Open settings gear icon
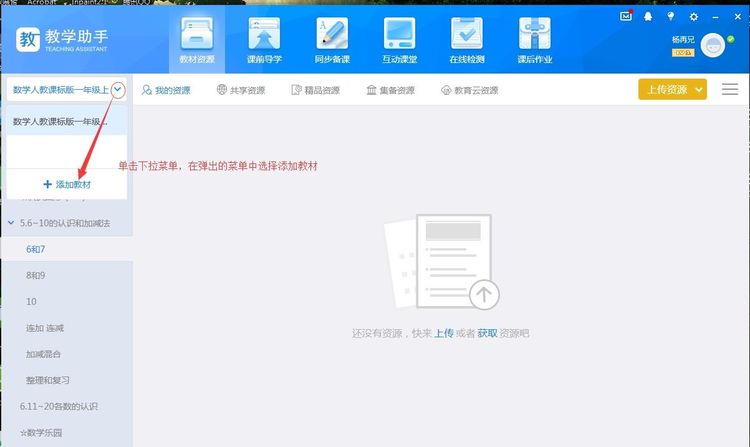The width and height of the screenshot is (750, 447). [693, 17]
